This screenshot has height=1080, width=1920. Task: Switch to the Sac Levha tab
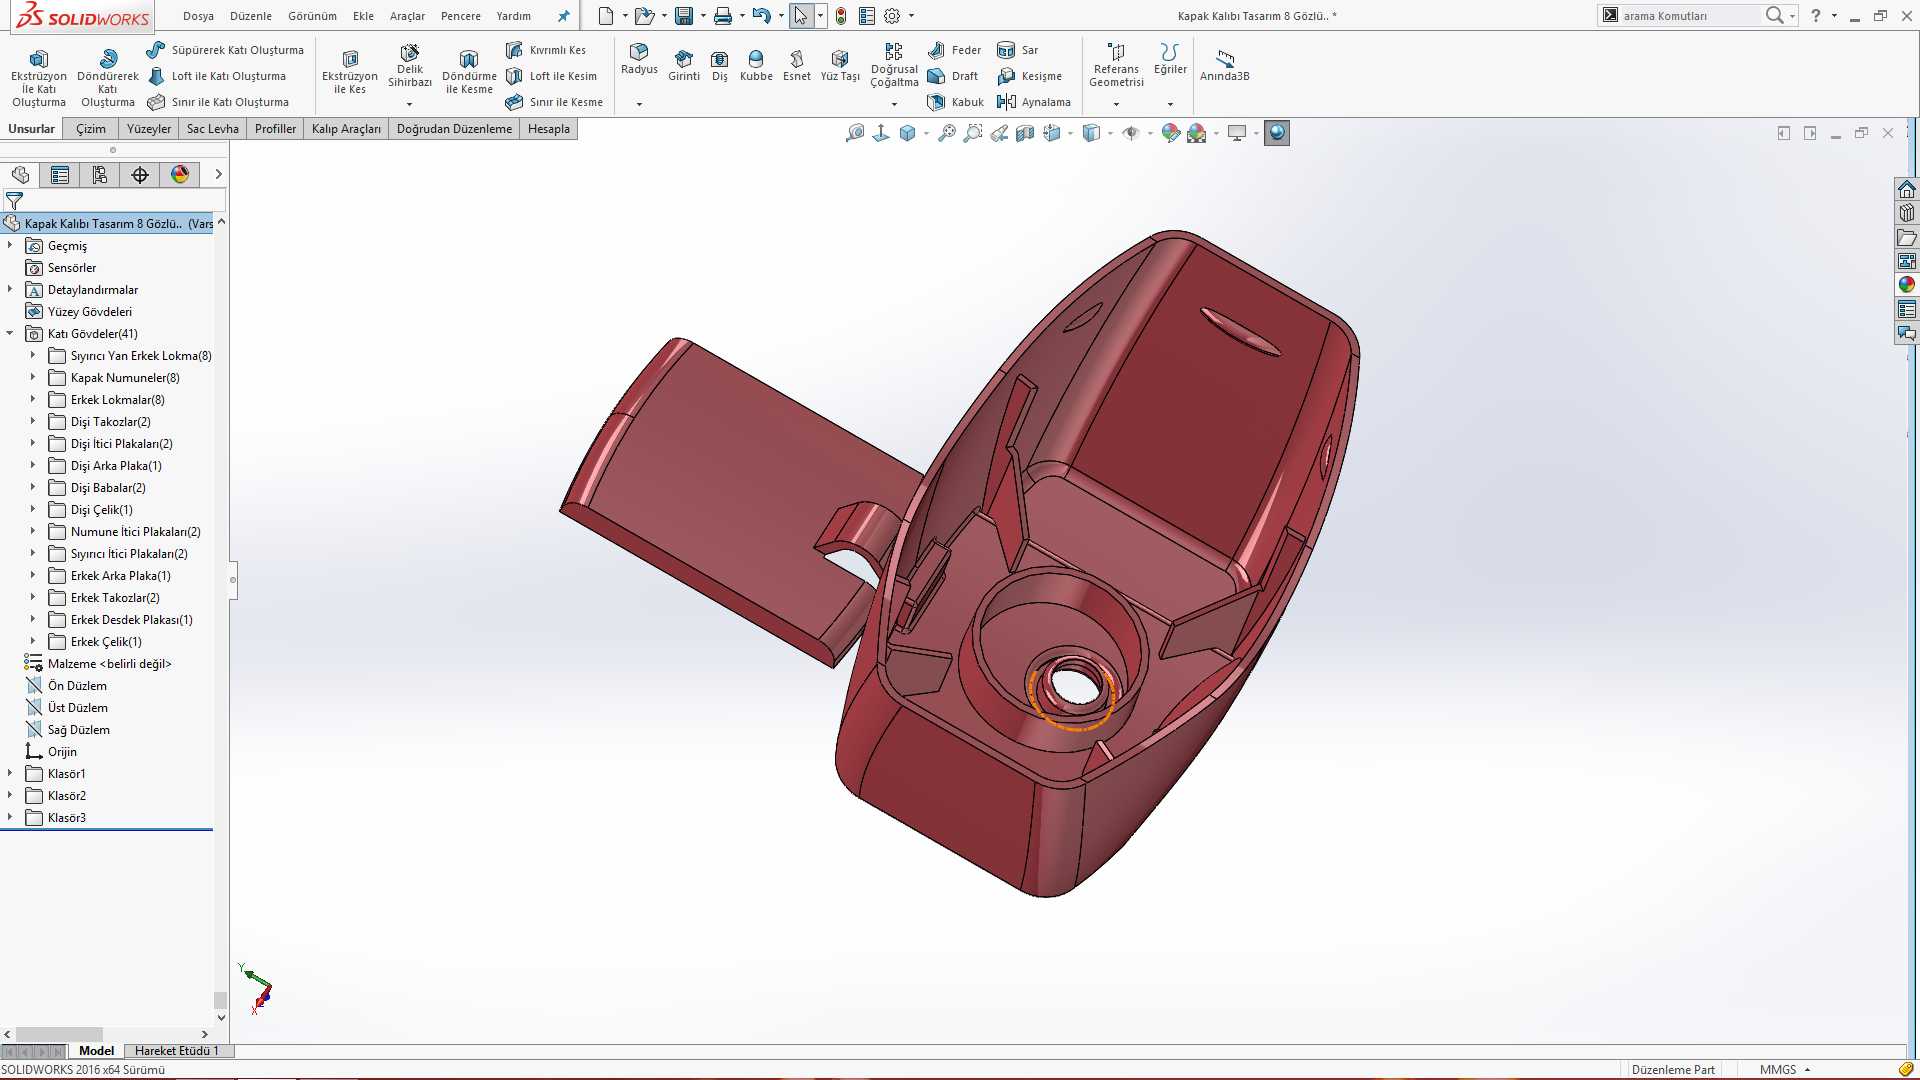pyautogui.click(x=212, y=129)
